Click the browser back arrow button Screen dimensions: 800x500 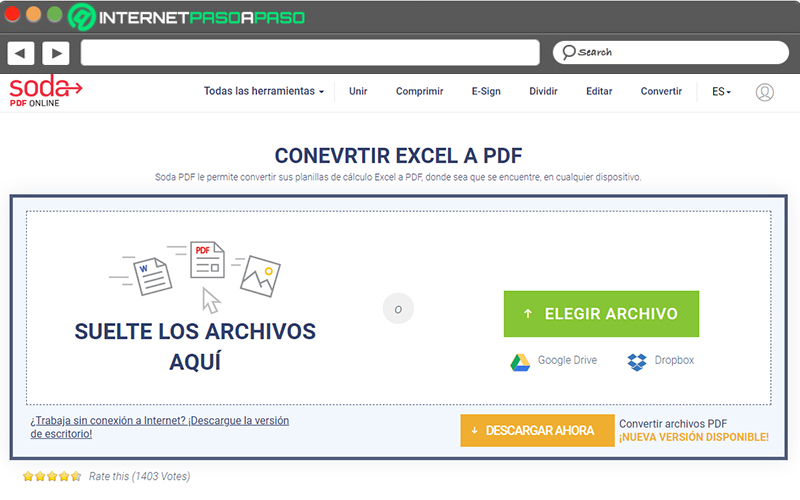click(20, 53)
